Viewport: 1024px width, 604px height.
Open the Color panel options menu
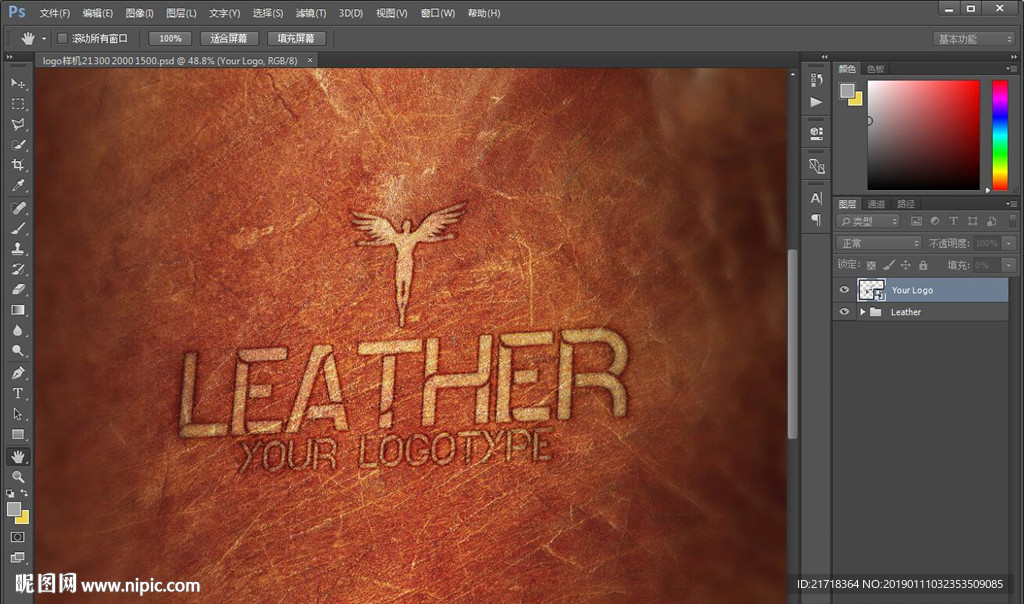coord(1012,69)
